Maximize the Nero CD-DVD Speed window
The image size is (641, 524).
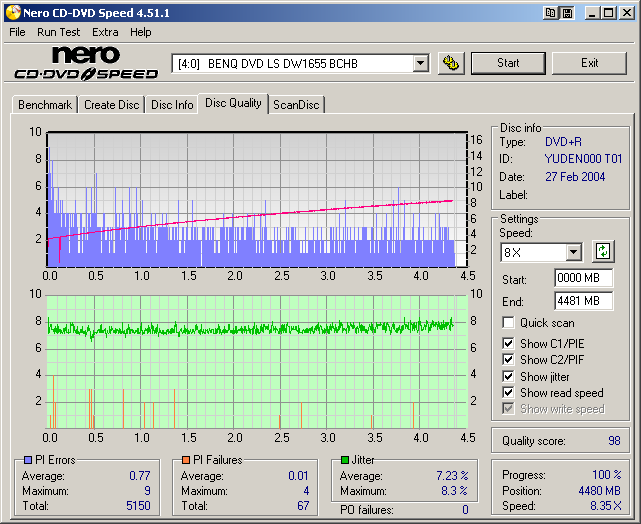pos(608,13)
